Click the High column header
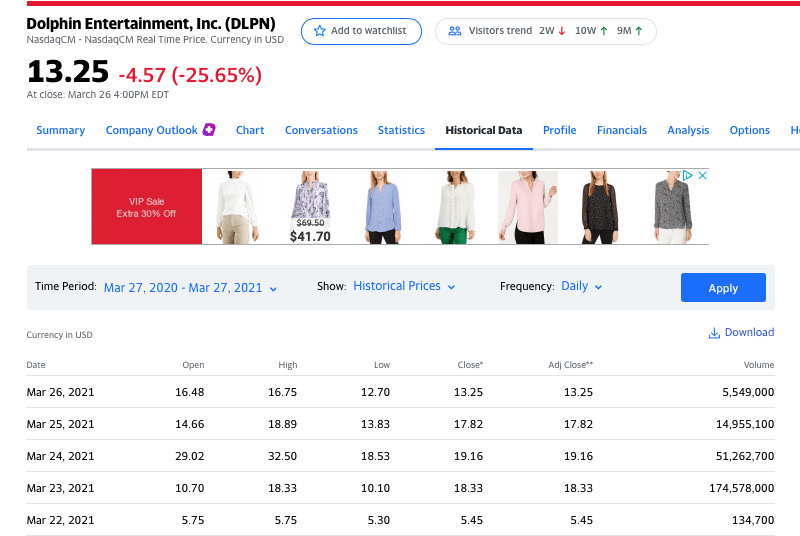The width and height of the screenshot is (800, 536). [x=288, y=365]
